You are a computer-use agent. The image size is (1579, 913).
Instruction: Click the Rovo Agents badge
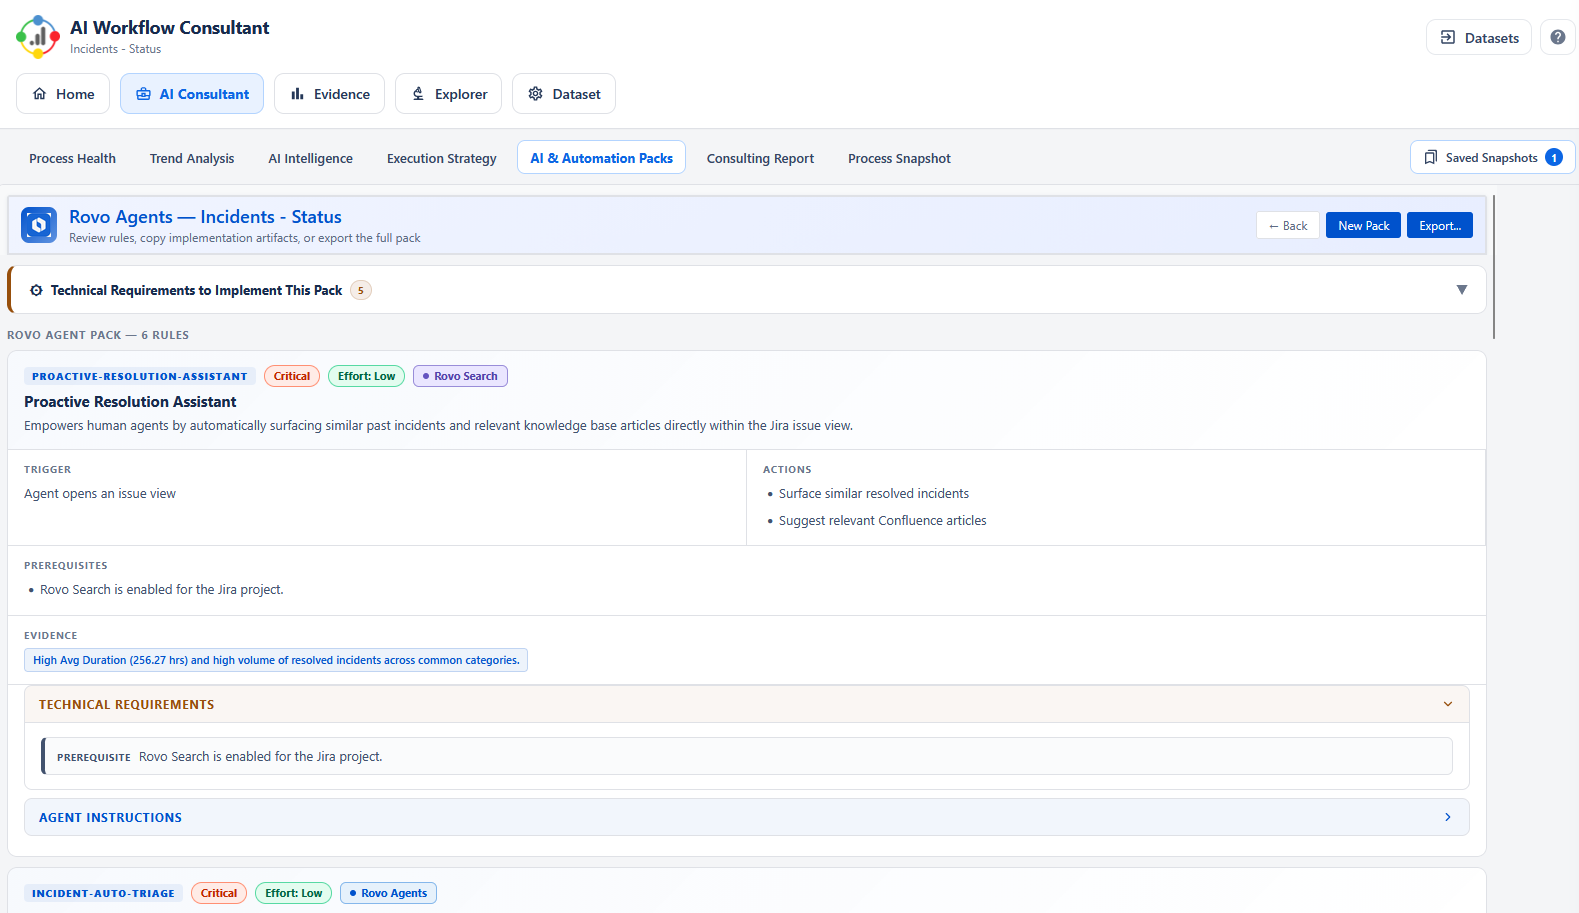(x=388, y=893)
